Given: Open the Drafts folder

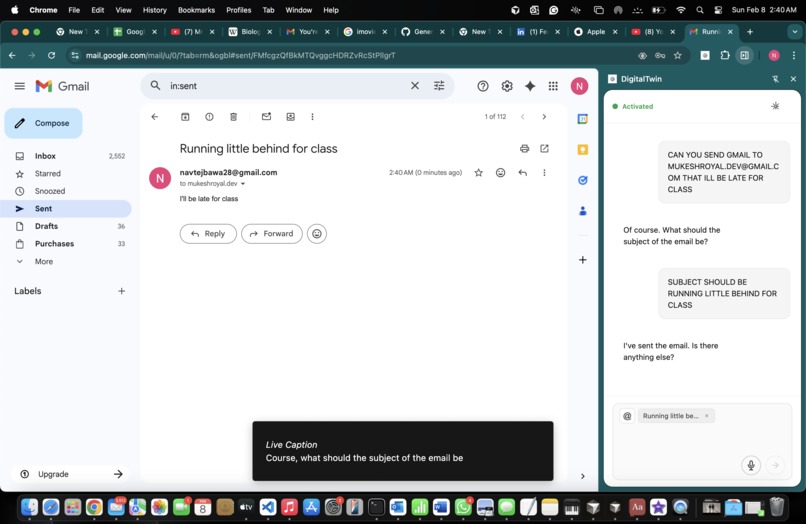Looking at the screenshot, I should point(67,226).
